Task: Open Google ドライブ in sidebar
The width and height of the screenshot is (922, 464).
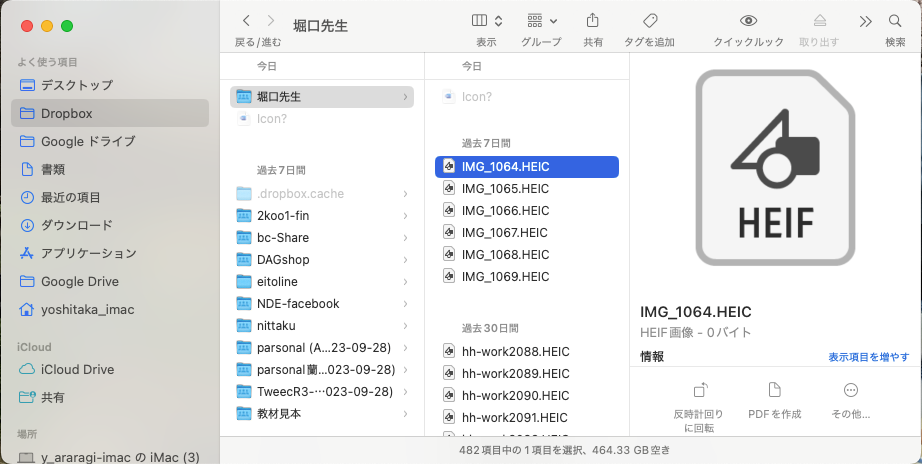Action: (x=110, y=142)
